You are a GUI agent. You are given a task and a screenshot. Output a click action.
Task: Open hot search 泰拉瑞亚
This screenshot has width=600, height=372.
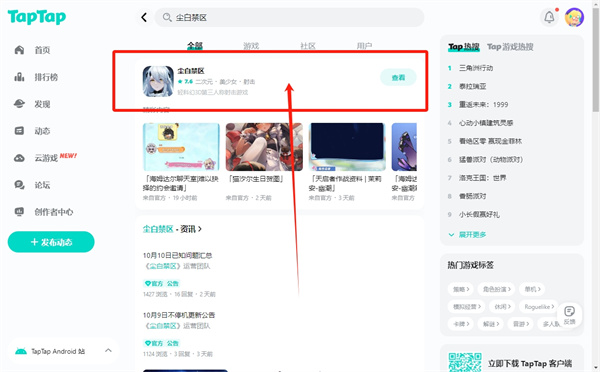(473, 86)
